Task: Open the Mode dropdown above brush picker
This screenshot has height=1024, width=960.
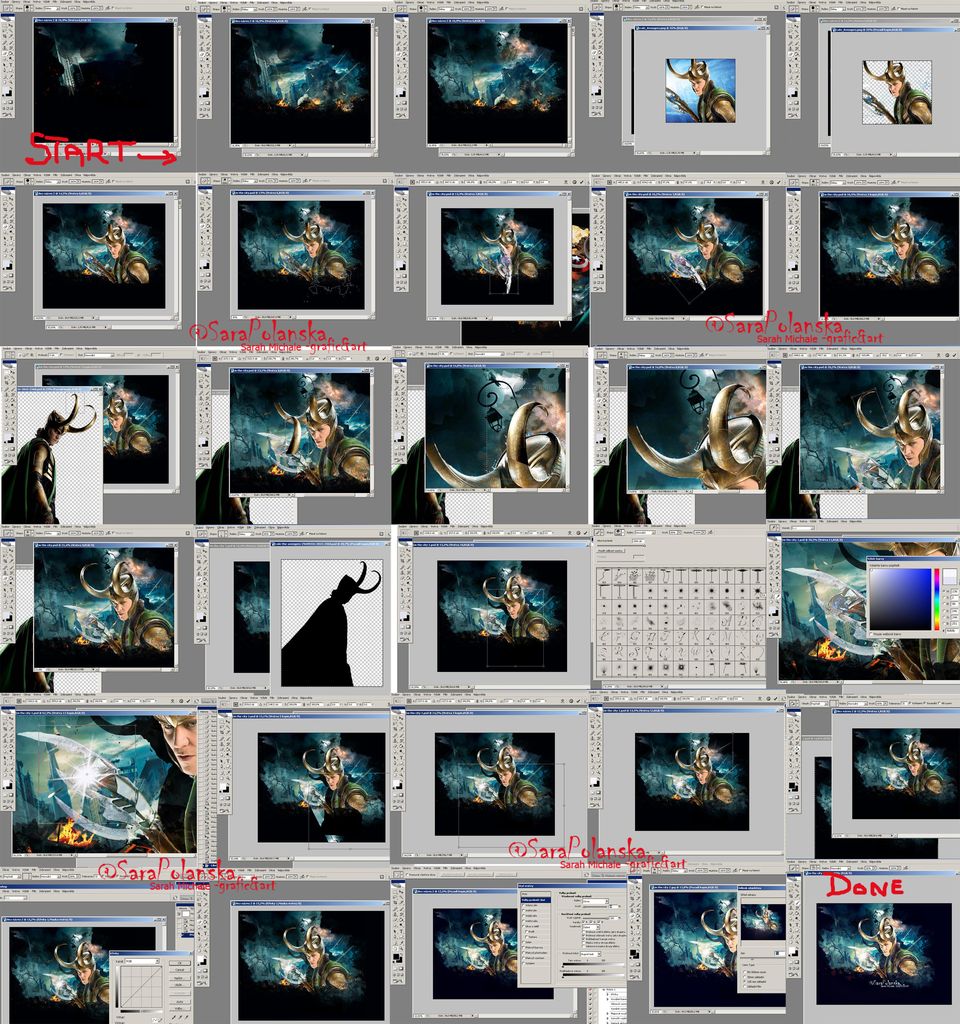Action: click(645, 533)
